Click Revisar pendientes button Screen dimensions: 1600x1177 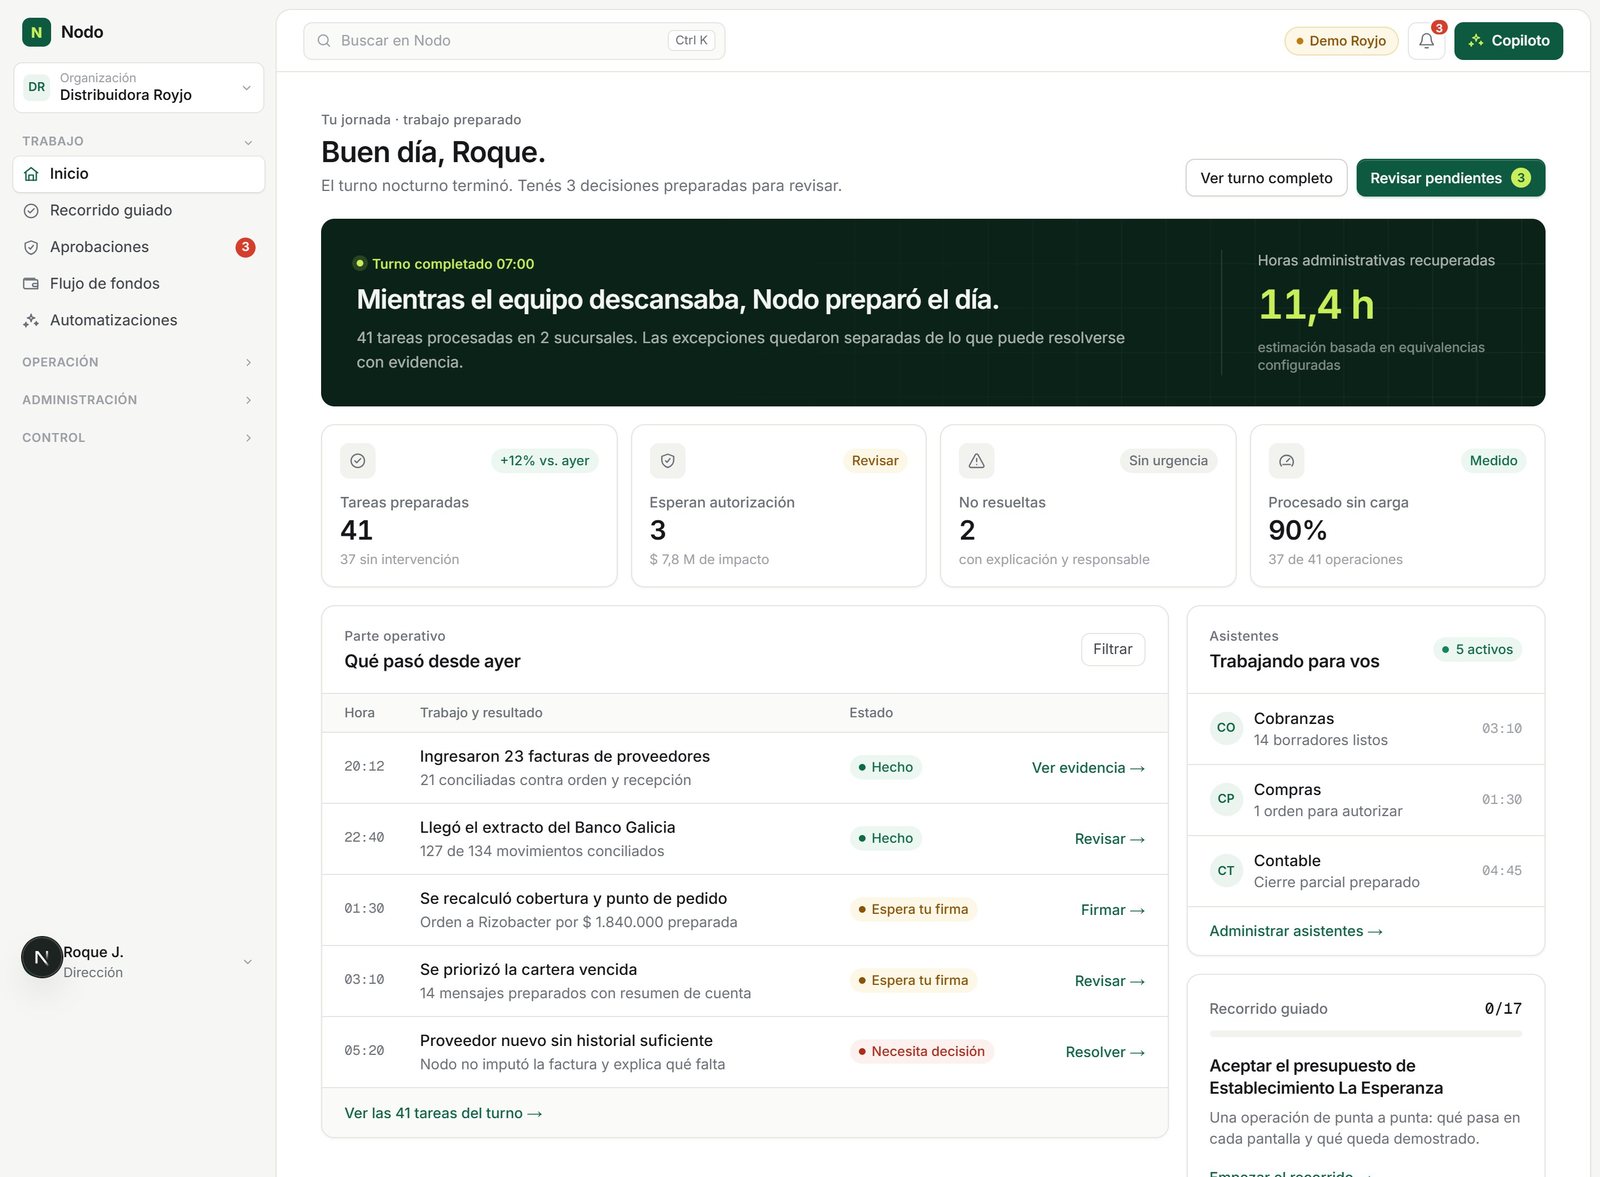point(1450,178)
